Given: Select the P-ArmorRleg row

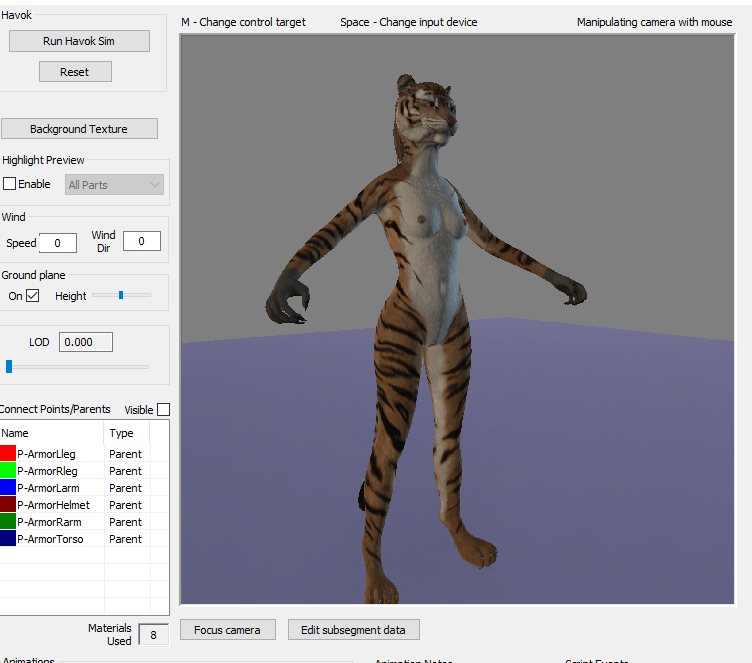Looking at the screenshot, I should click(x=84, y=471).
